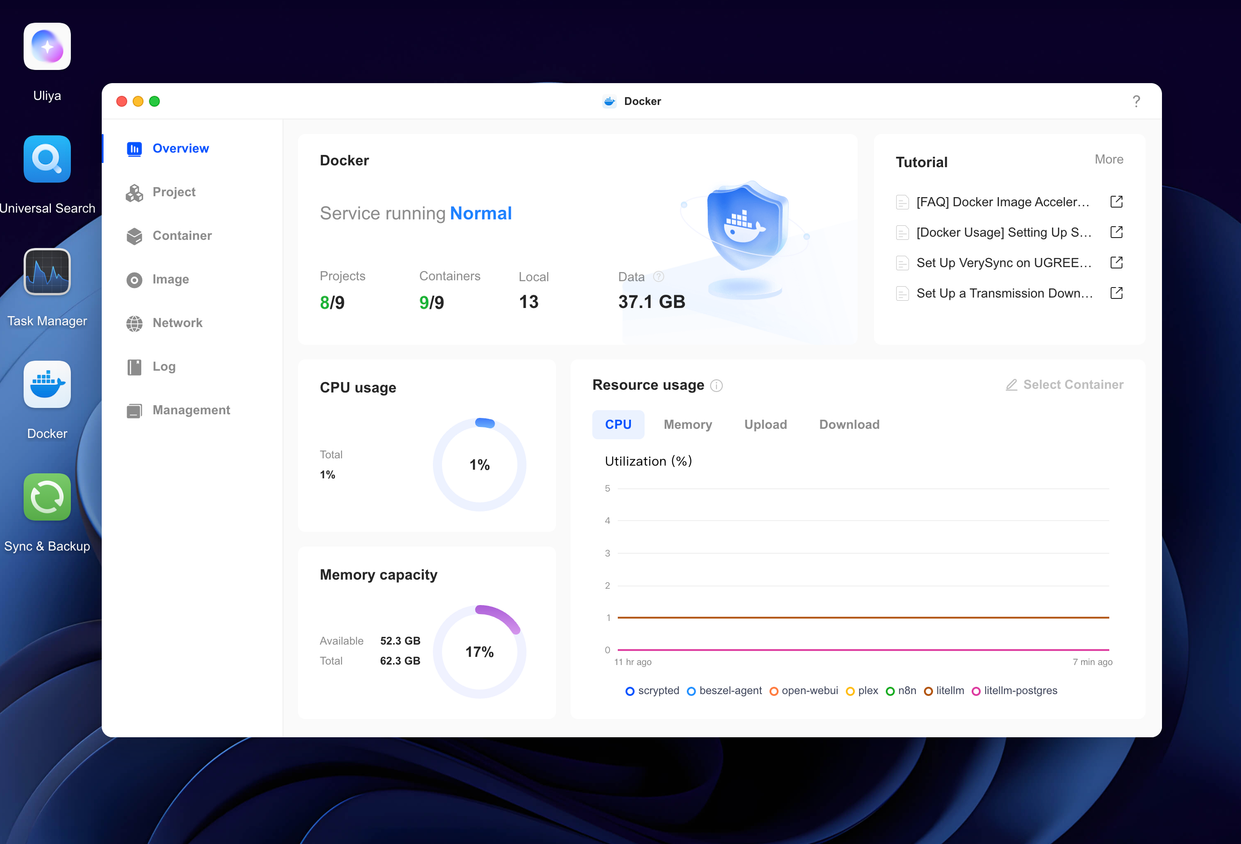Click the help question mark icon
The image size is (1241, 844).
(1136, 101)
